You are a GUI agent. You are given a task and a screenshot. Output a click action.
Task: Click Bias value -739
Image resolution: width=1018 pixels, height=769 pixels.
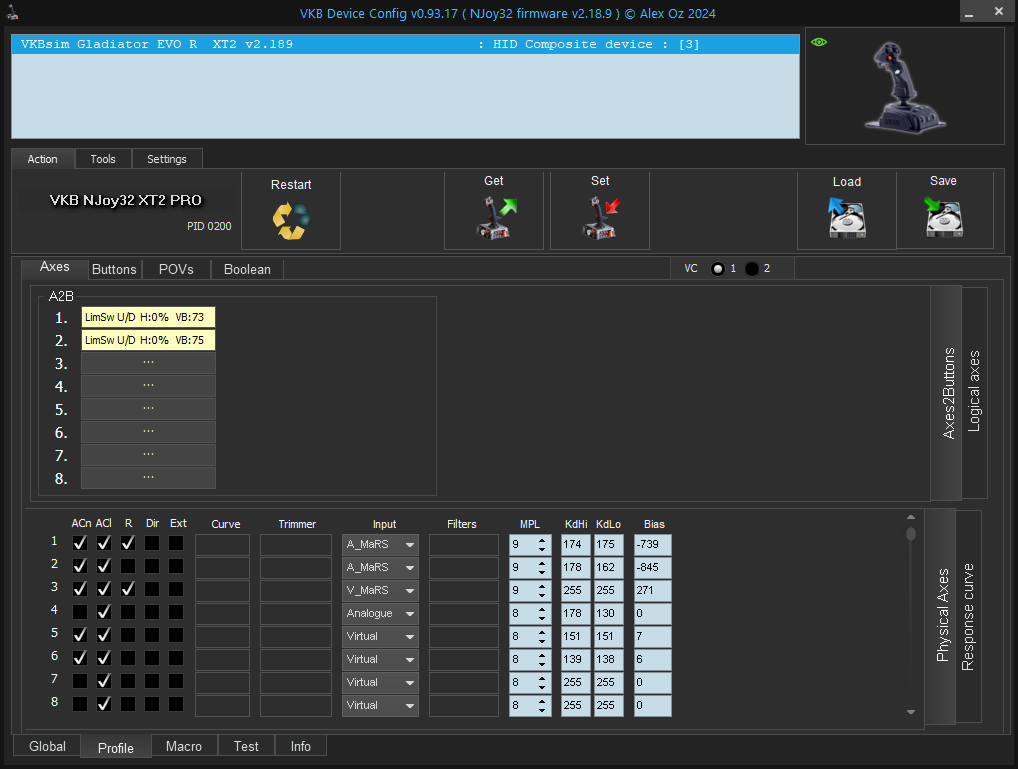pos(652,544)
